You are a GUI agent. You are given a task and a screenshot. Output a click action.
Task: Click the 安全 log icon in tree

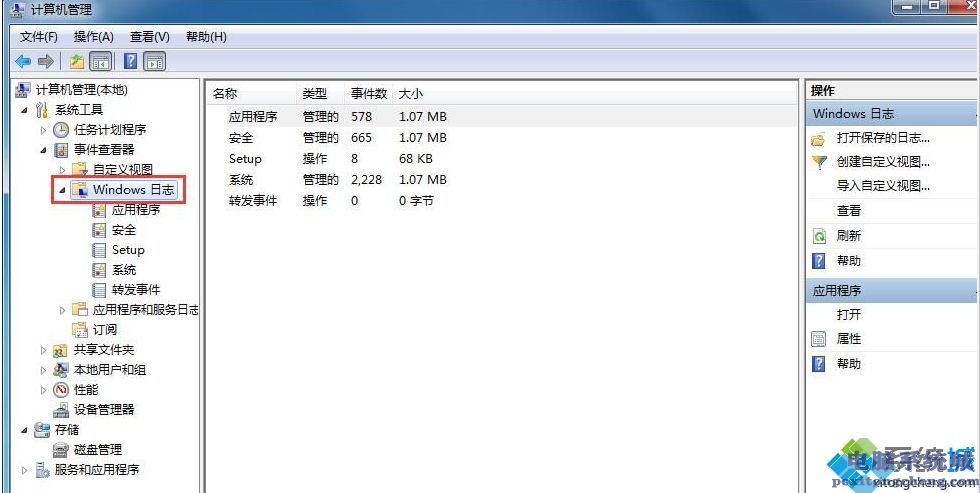tap(99, 230)
